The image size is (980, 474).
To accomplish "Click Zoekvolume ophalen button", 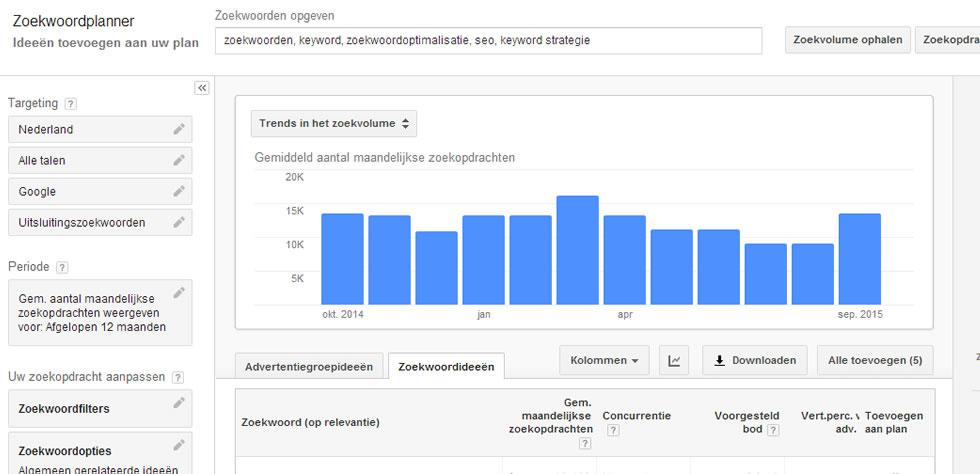I will 848,40.
